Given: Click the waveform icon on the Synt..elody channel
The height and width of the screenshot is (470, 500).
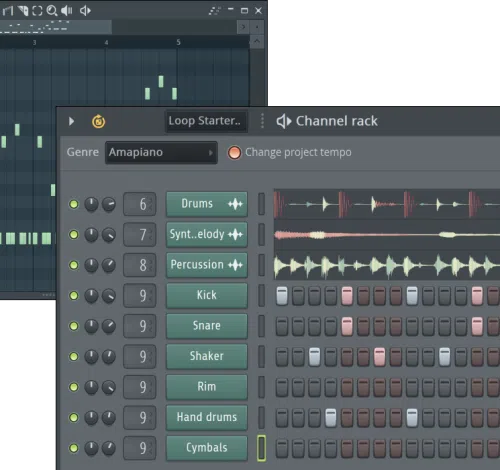Looking at the screenshot, I should 235,235.
